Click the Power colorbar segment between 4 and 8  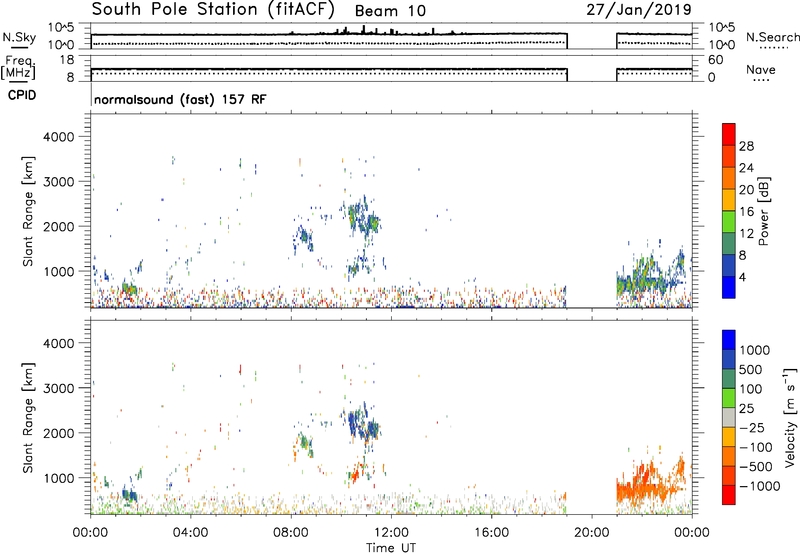click(x=729, y=265)
